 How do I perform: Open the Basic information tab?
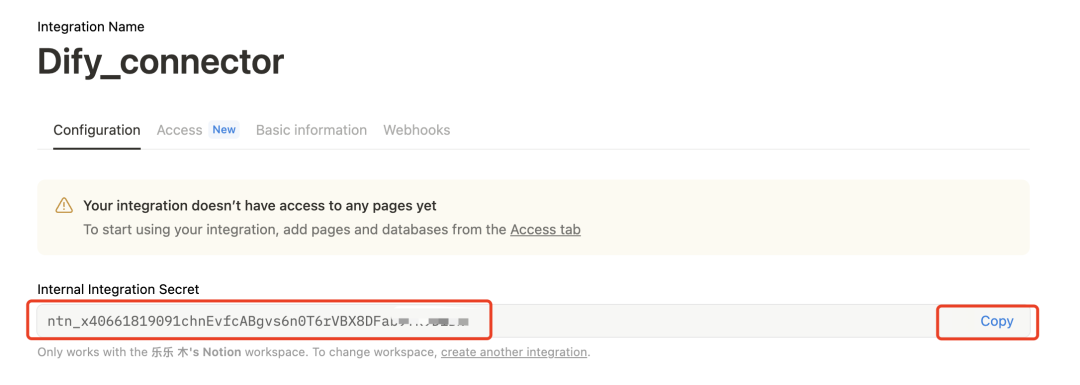tap(311, 130)
